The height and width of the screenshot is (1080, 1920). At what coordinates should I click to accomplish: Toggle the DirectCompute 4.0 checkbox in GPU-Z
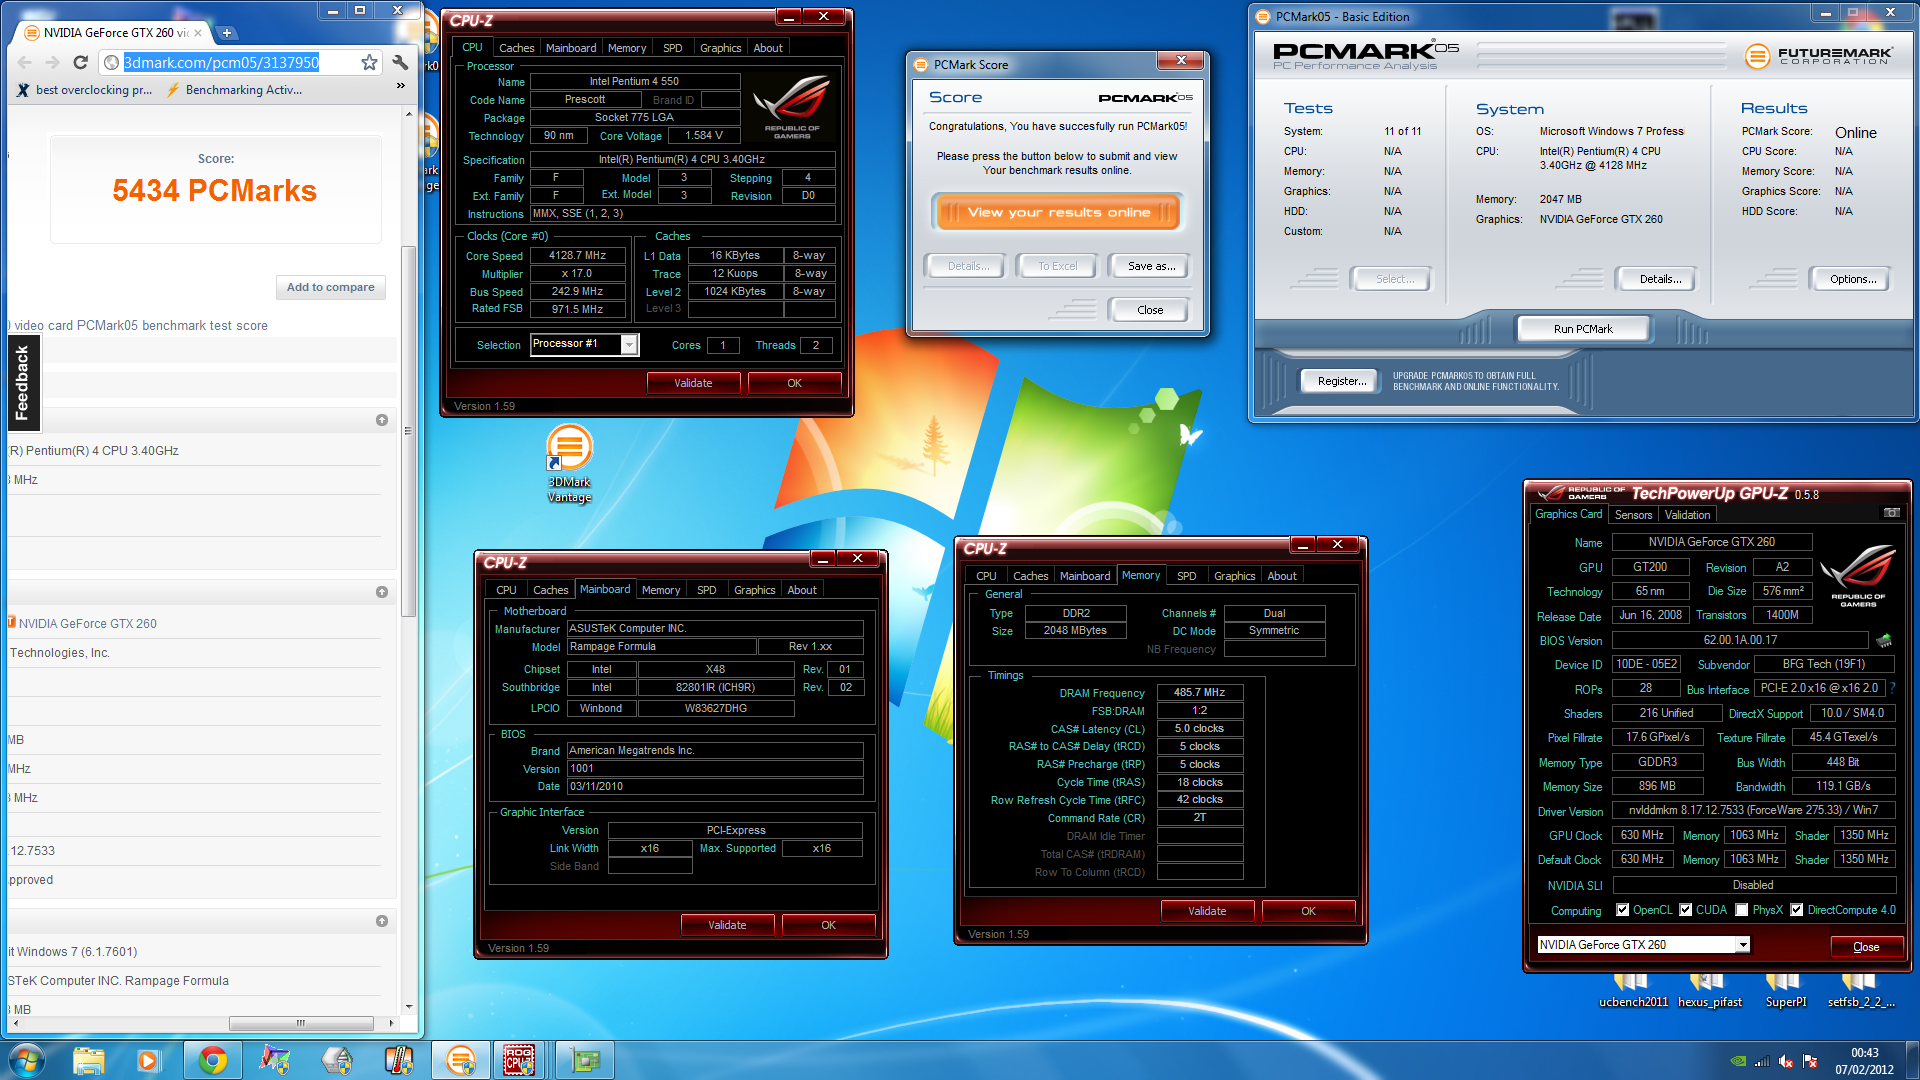pos(1796,910)
